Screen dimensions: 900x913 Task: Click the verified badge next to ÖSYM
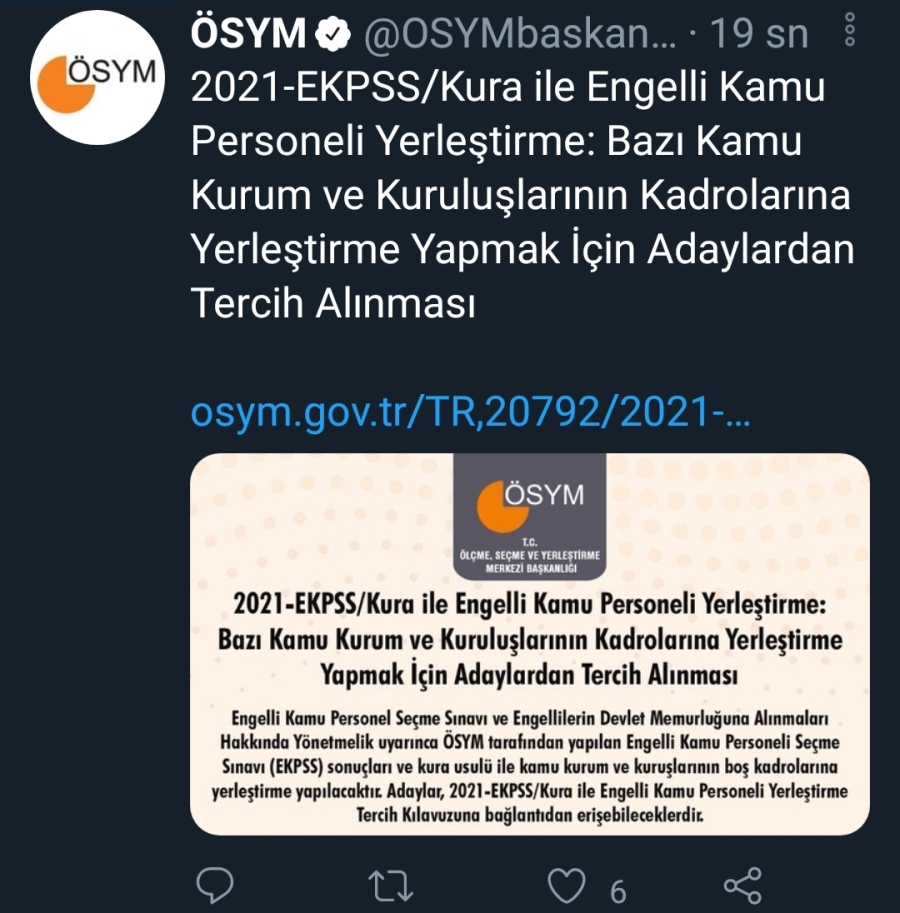332,33
